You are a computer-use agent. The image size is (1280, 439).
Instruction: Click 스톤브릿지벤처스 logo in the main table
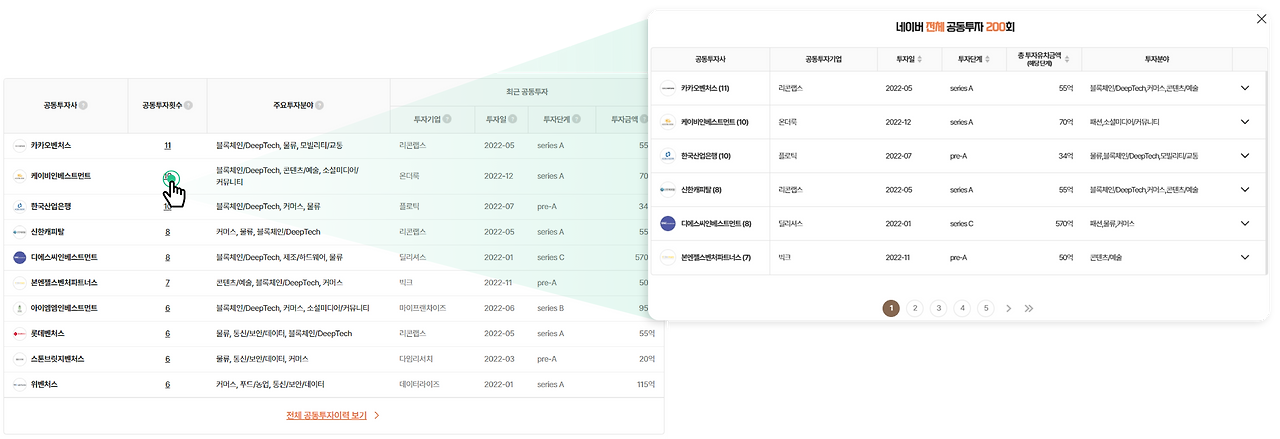pos(19,358)
